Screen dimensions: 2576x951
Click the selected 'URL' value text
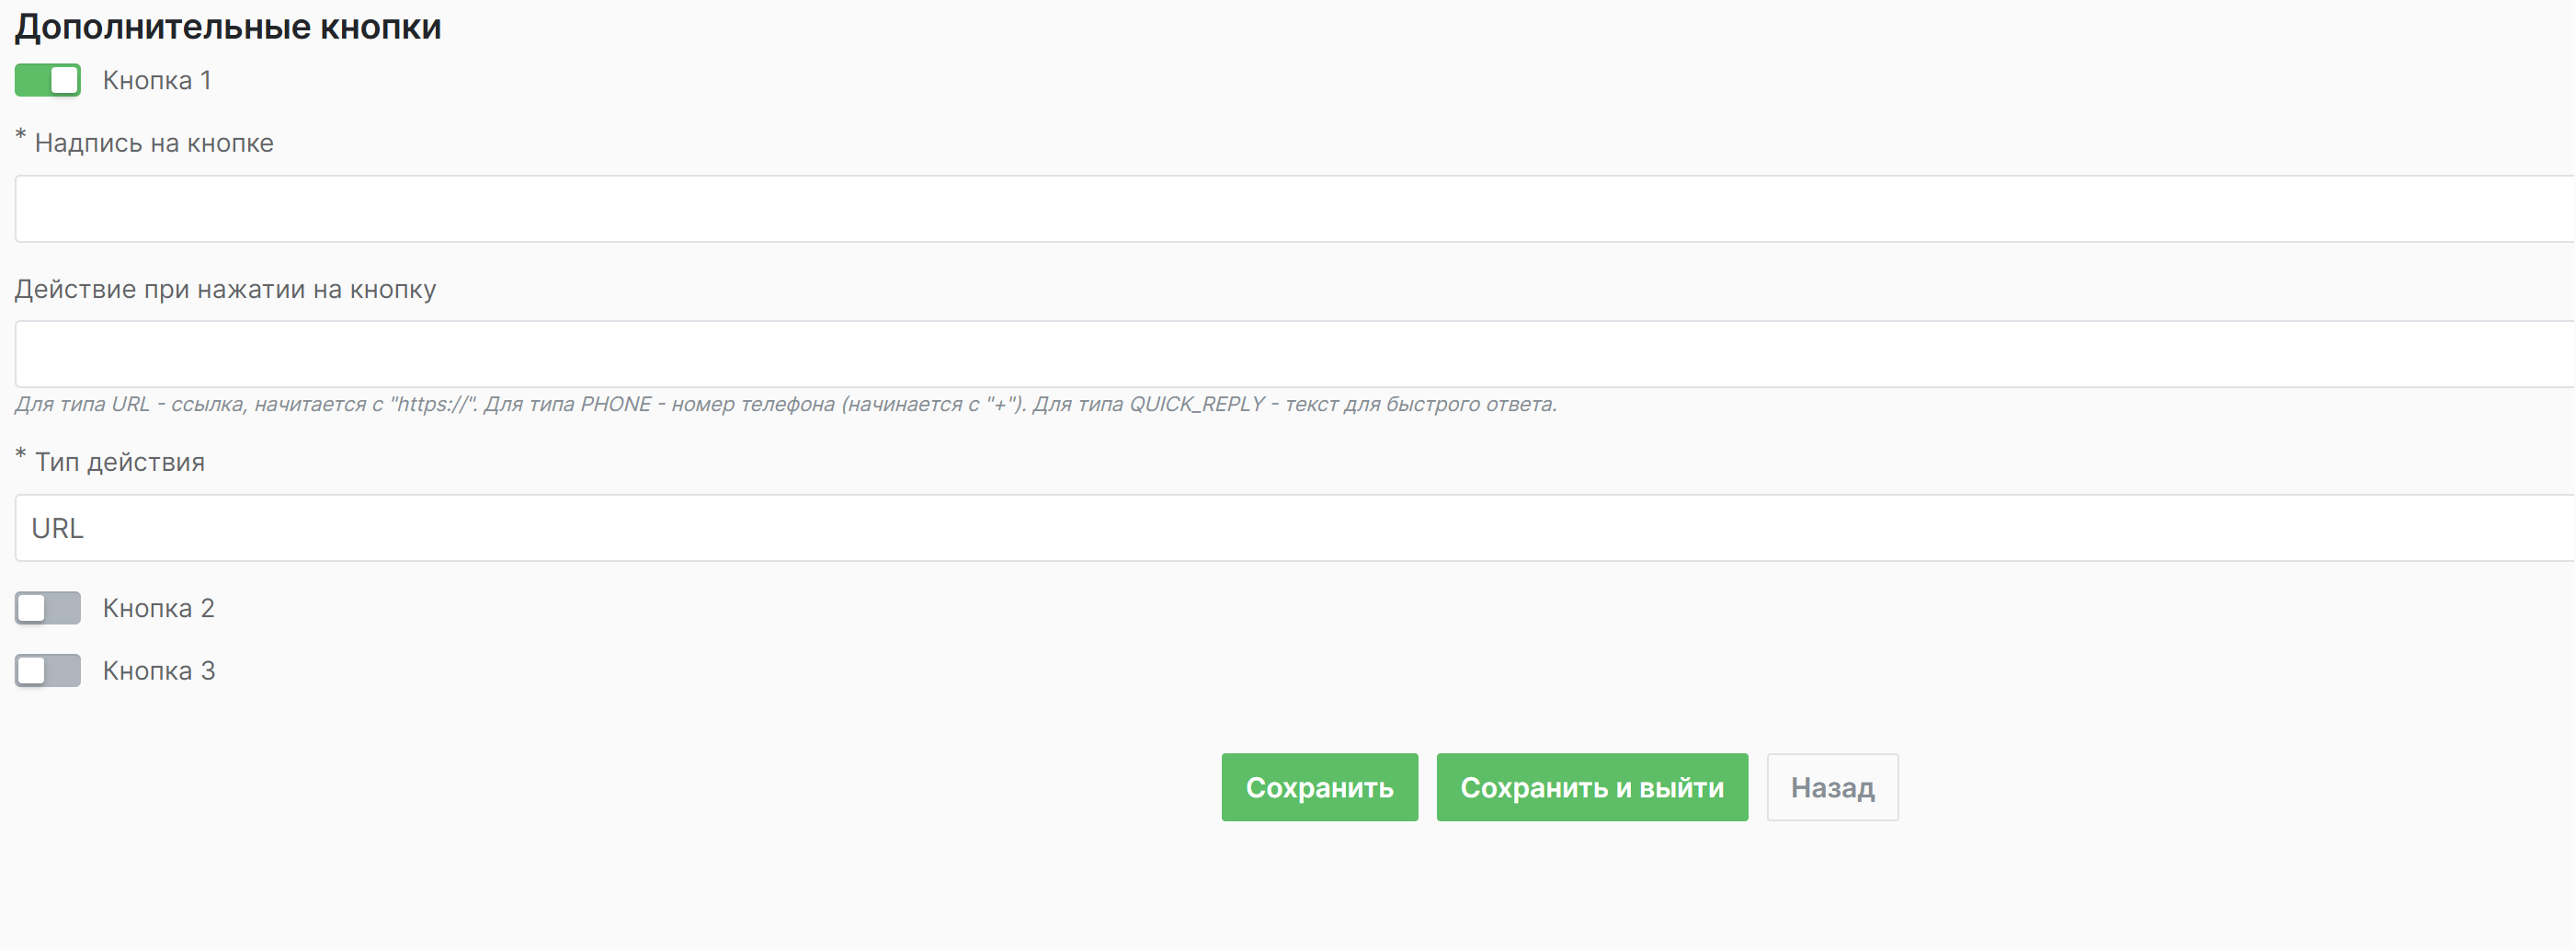tap(58, 528)
